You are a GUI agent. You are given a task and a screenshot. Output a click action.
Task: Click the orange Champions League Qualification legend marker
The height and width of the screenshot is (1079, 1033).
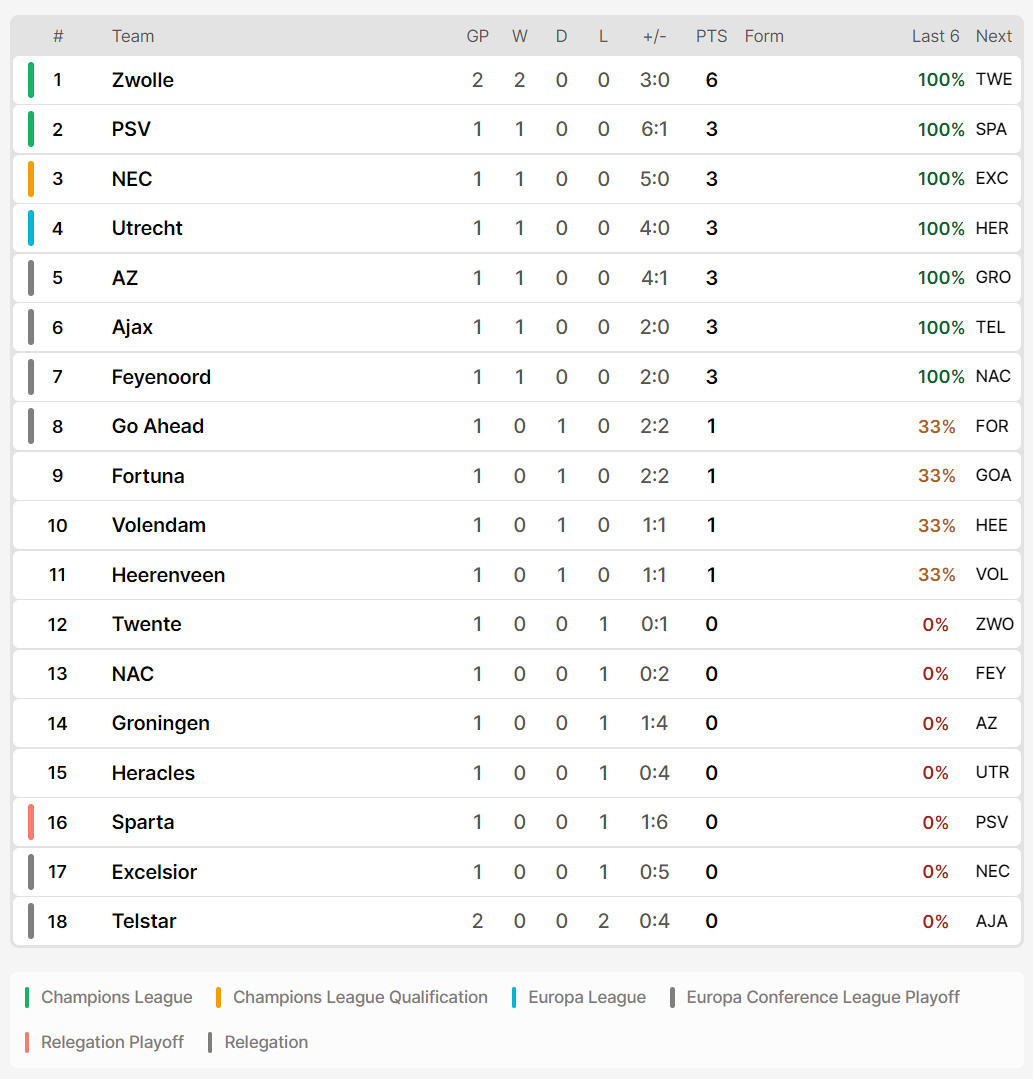(x=218, y=997)
